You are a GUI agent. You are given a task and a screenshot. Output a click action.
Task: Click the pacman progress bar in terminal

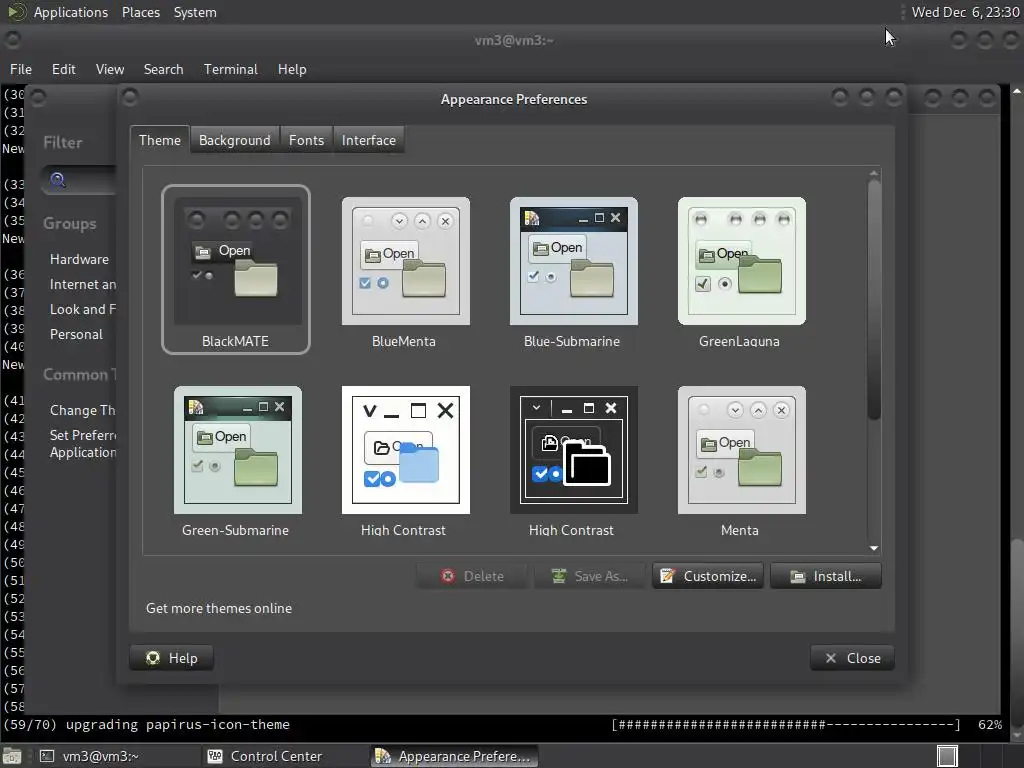point(786,725)
